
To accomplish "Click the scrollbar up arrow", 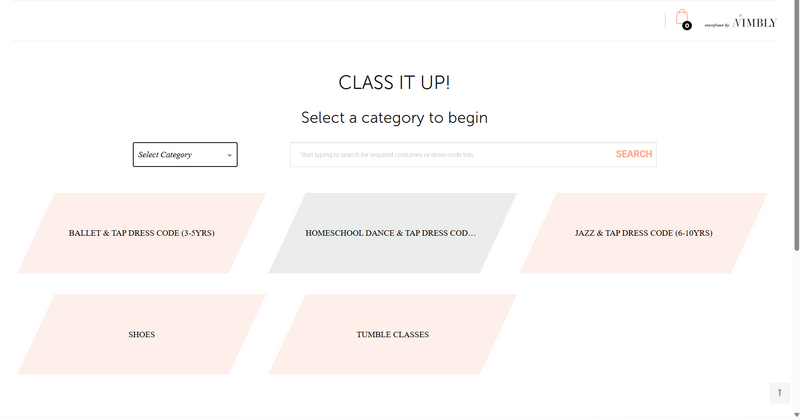I will pos(796,5).
